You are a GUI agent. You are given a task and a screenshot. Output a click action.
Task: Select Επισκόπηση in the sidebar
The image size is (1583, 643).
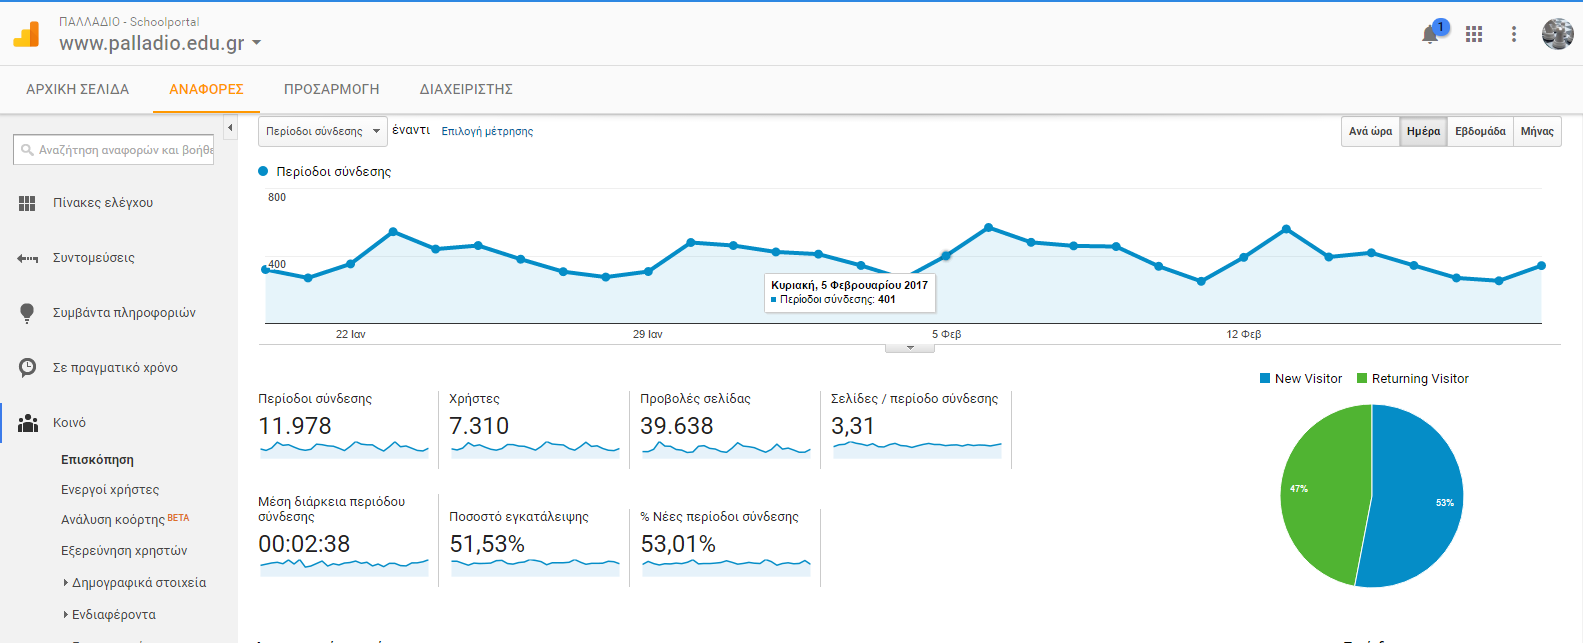pyautogui.click(x=97, y=460)
